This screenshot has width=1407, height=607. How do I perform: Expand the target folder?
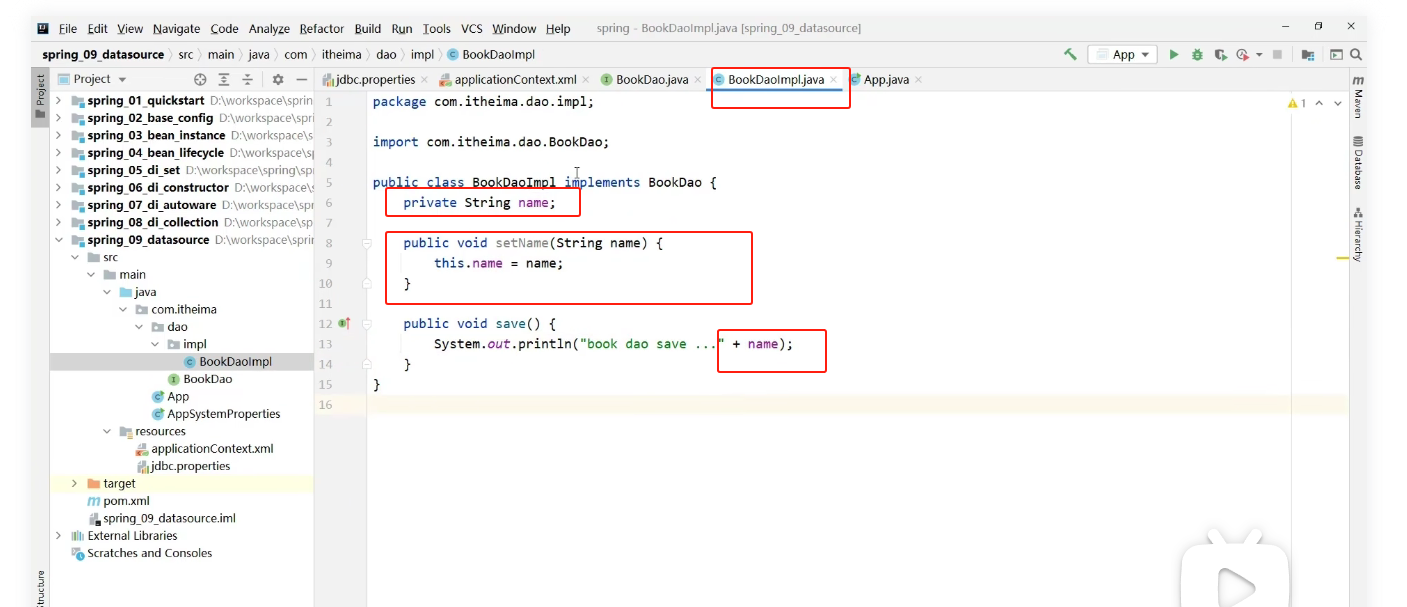pos(75,483)
